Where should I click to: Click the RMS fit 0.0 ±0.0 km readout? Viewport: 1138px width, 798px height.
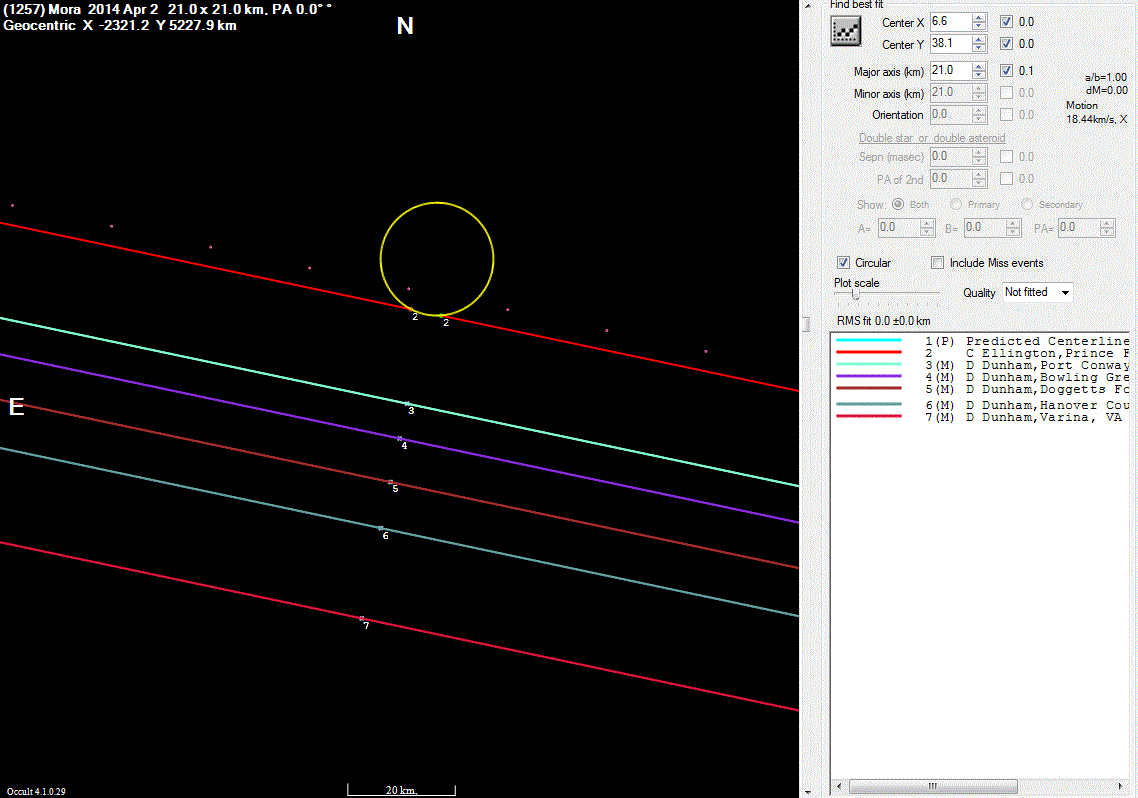(883, 321)
